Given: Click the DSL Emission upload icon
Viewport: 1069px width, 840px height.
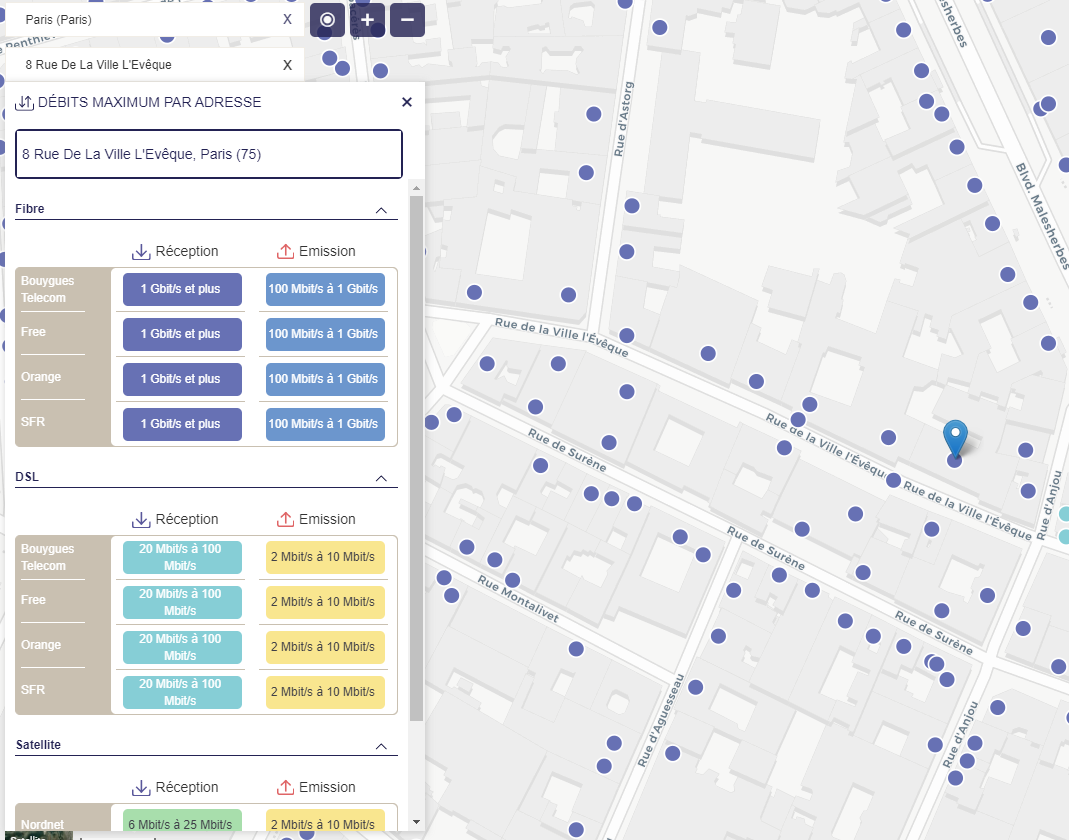Looking at the screenshot, I should pos(285,519).
